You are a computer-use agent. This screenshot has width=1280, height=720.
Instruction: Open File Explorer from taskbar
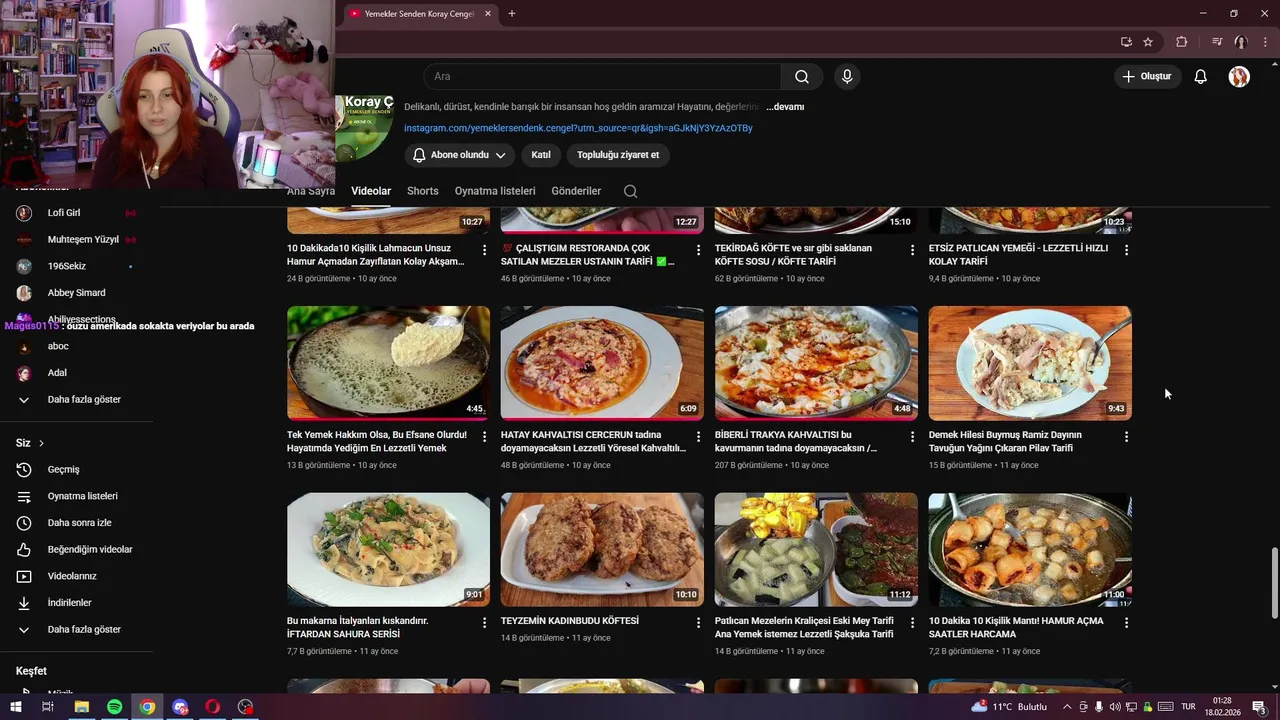pyautogui.click(x=82, y=707)
